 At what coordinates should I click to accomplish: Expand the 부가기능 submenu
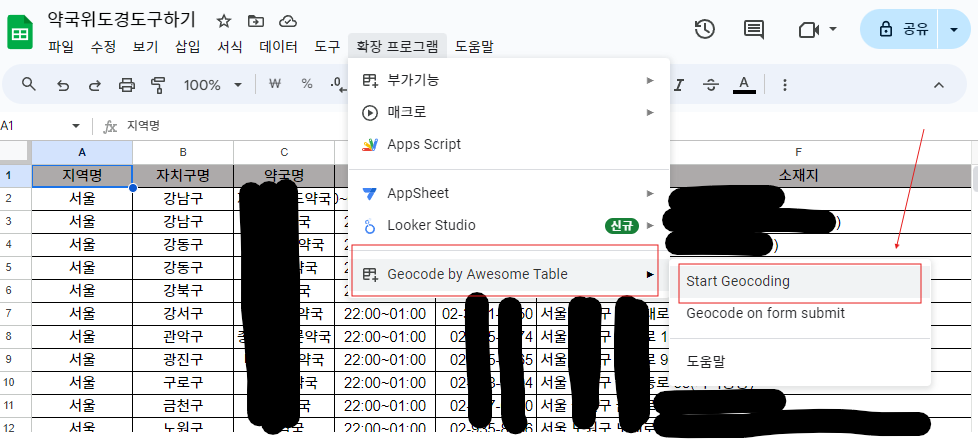pos(509,80)
